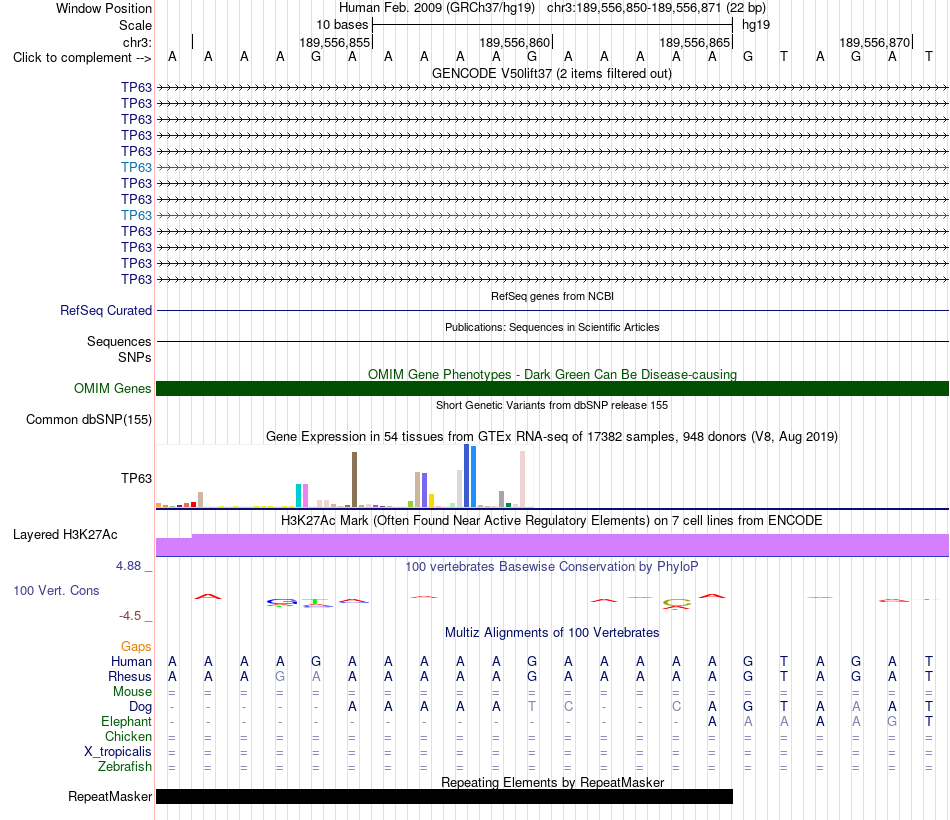Click the faded G in the Rhesus row
The width and height of the screenshot is (950, 820).
point(280,676)
